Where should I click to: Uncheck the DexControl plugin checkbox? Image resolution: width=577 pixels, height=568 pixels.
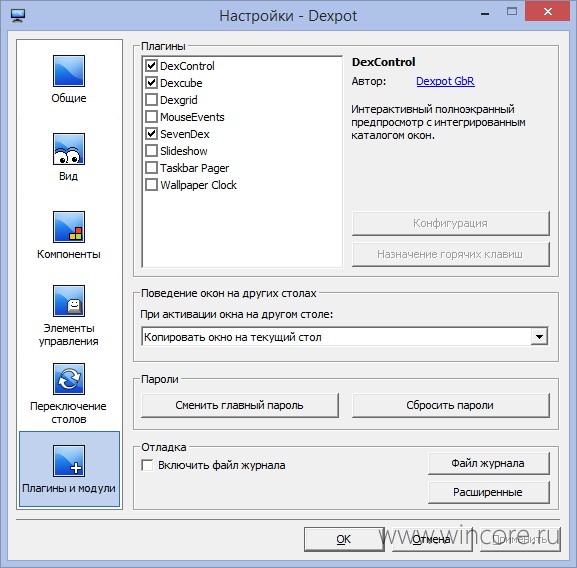152,65
